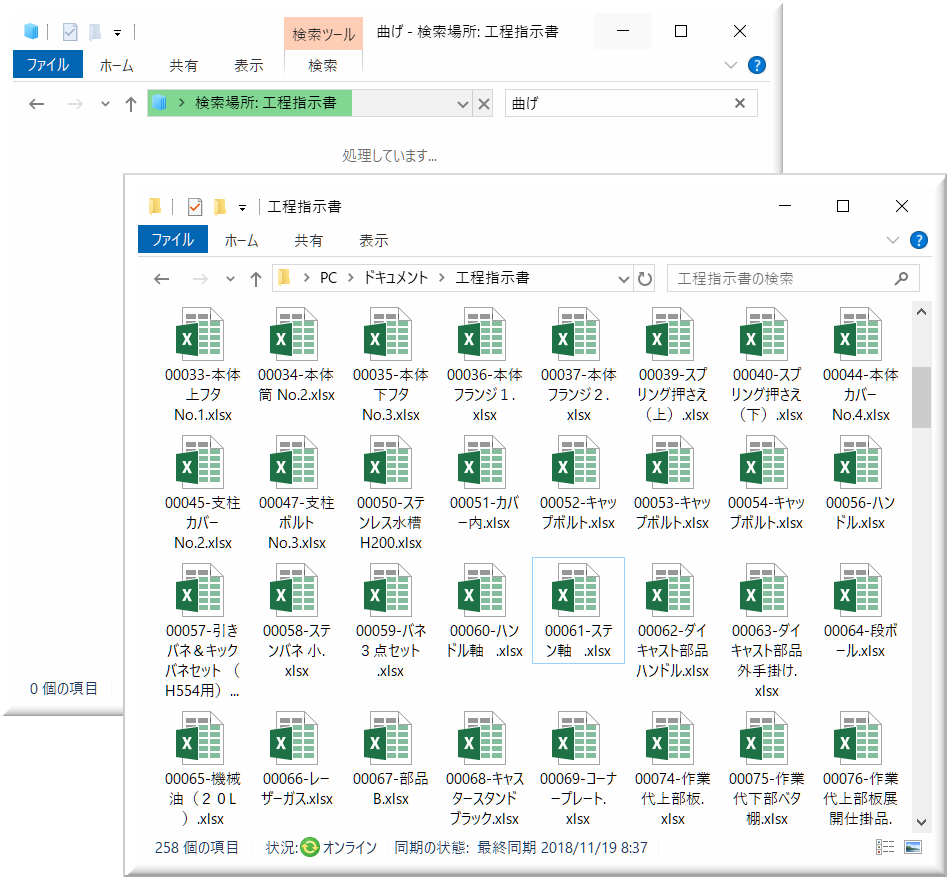Open quick access toolbar dropdown in search window
The image size is (947, 877).
tap(117, 33)
